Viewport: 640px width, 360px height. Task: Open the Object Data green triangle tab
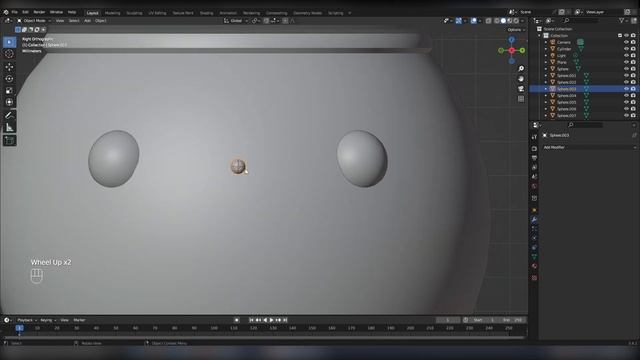534,257
